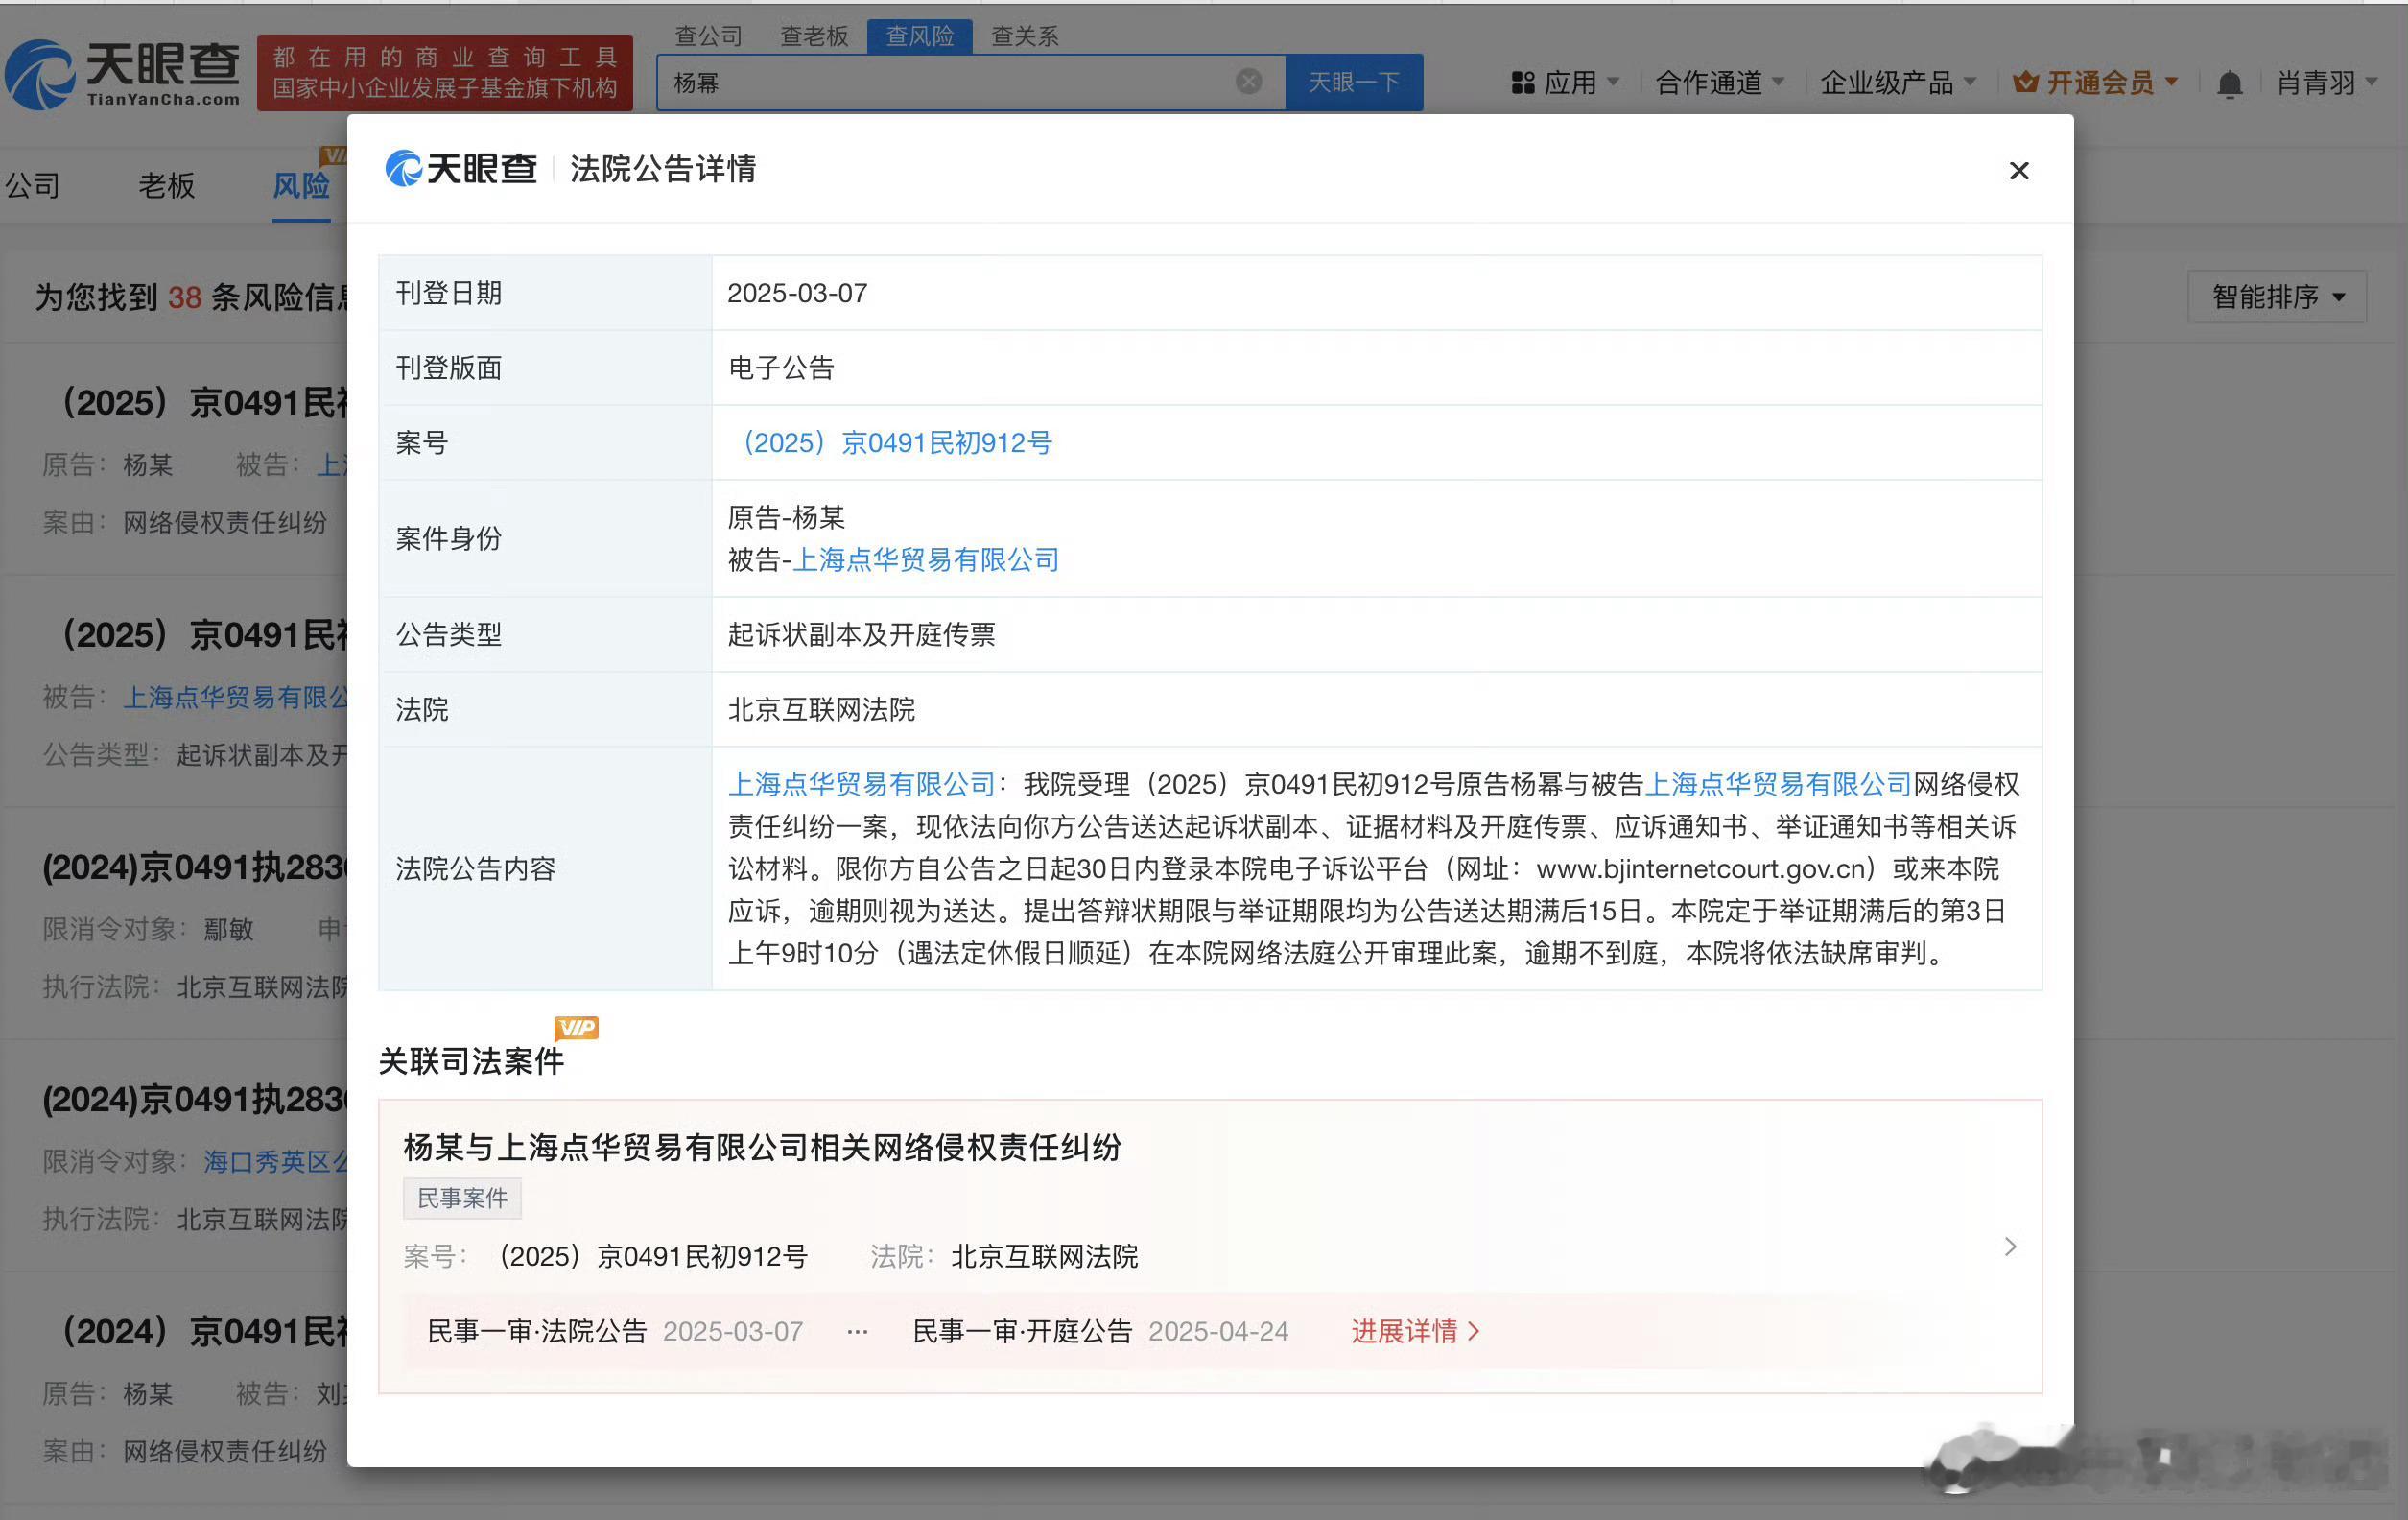Screen dimensions: 2408x1520
Task: Click first 上海点华贸易有限公司 link in announcement content
Action: click(861, 783)
